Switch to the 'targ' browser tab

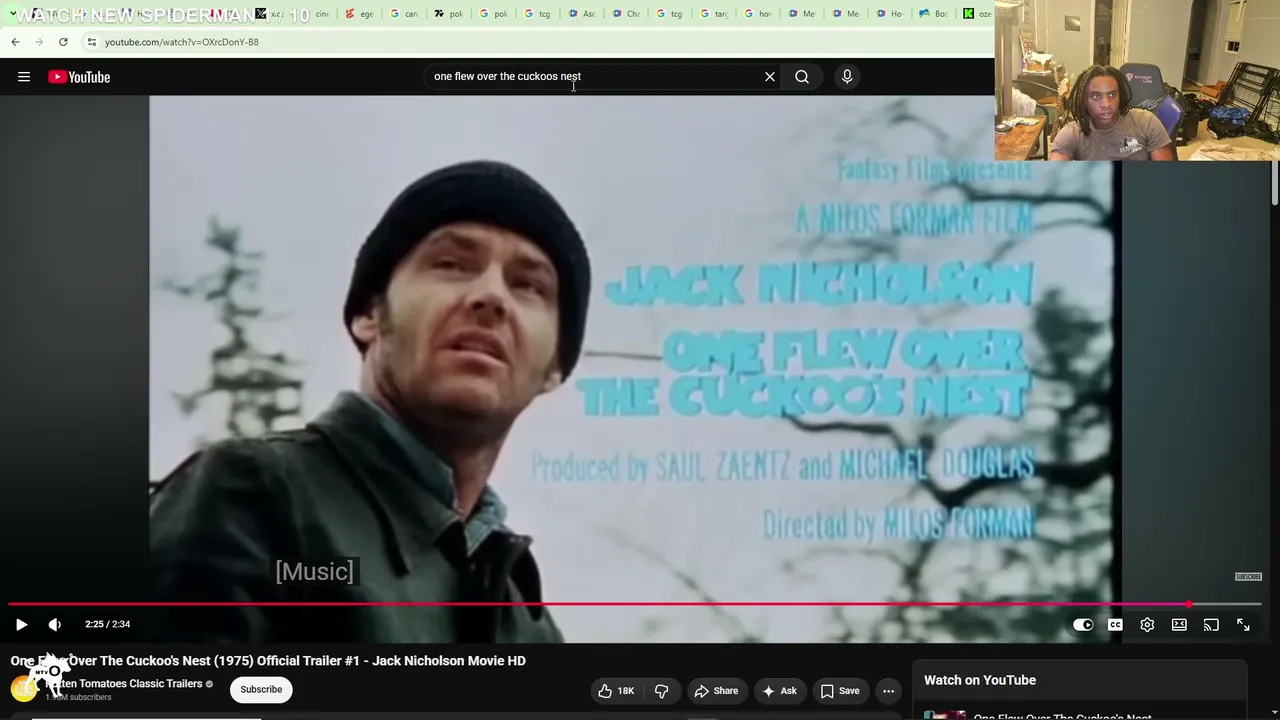click(x=715, y=14)
